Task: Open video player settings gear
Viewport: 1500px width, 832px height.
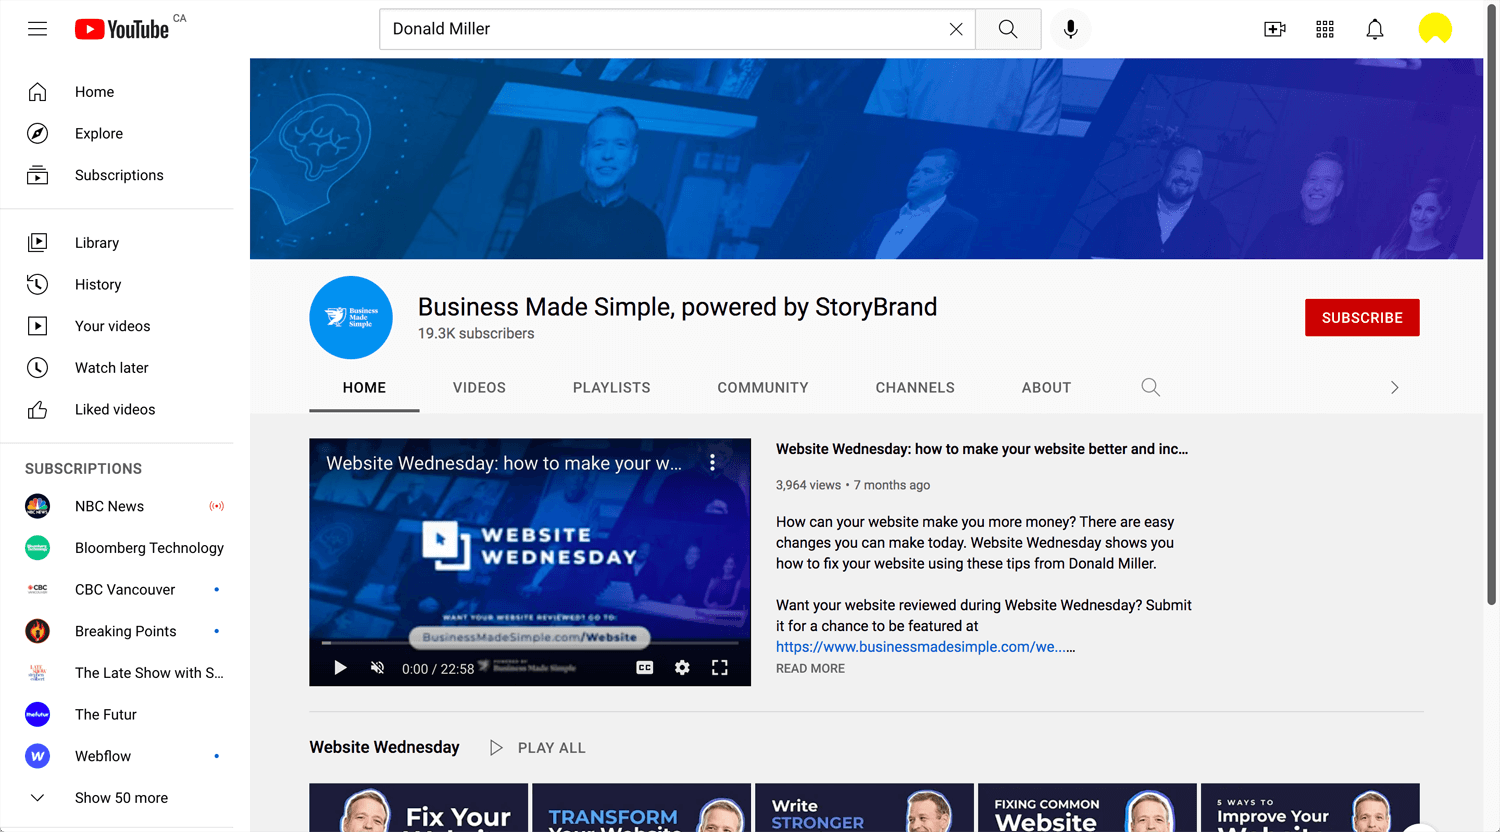Action: point(682,668)
